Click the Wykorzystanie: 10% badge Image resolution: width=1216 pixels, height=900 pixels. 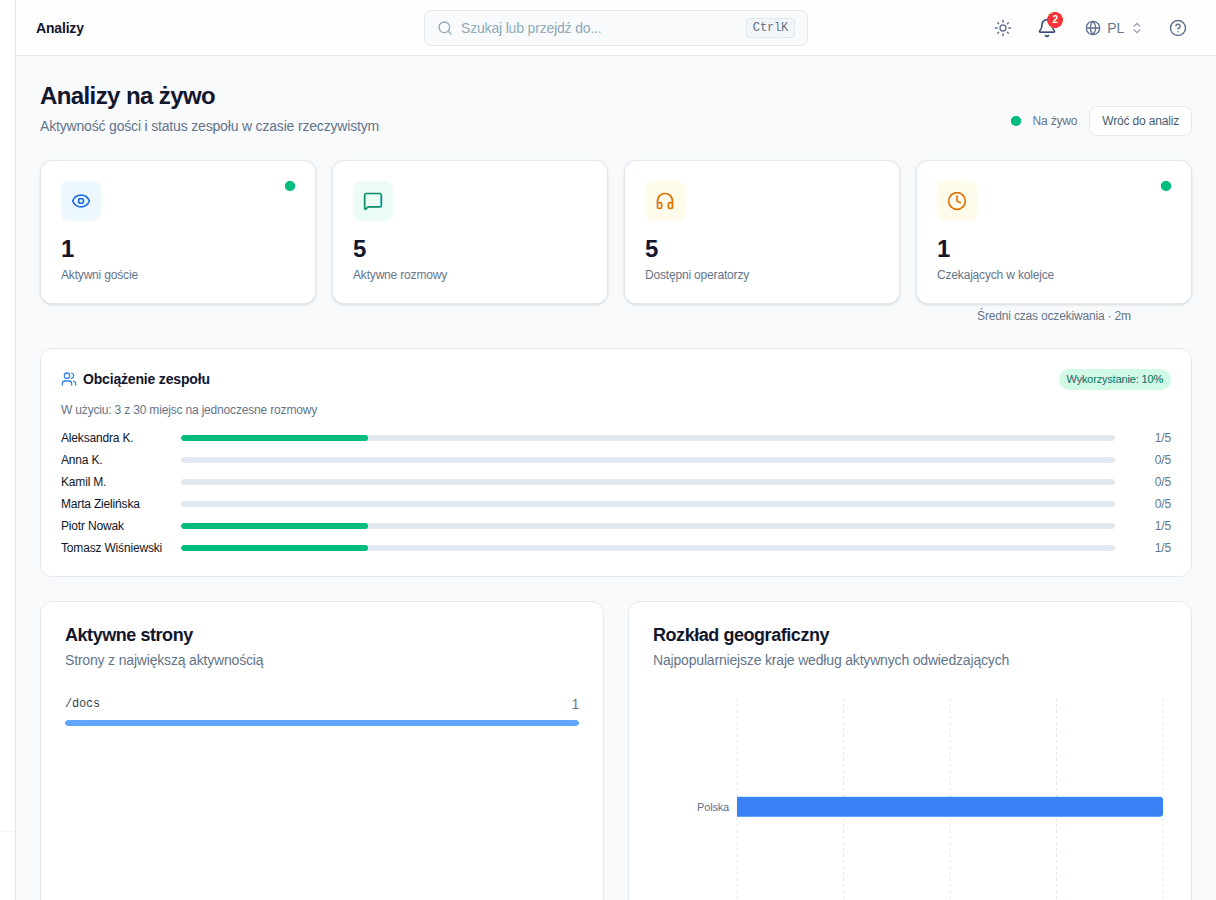(x=1115, y=379)
